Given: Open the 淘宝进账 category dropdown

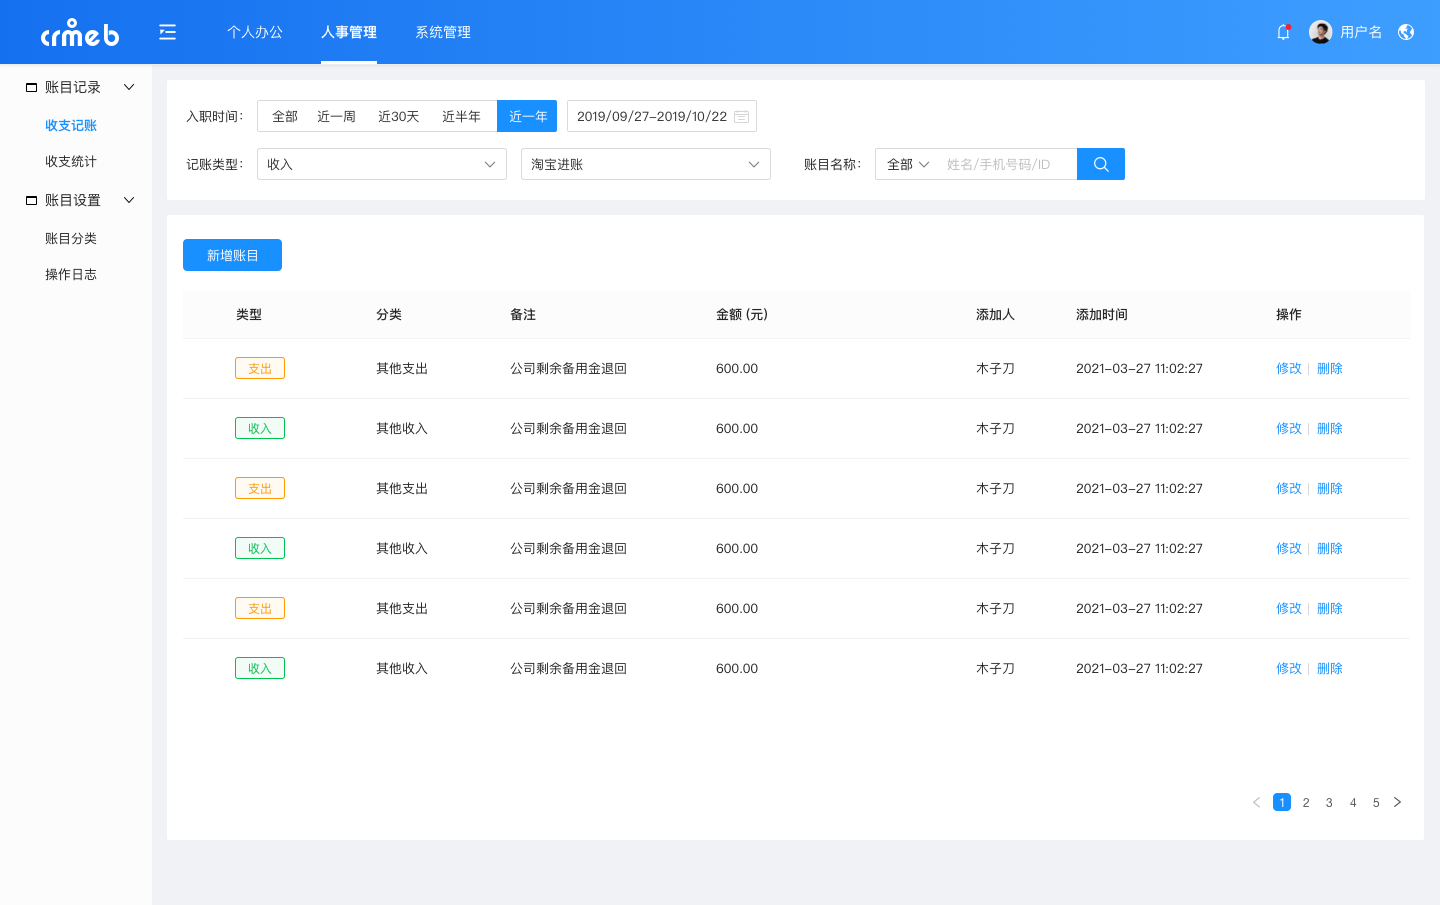Looking at the screenshot, I should tap(646, 164).
